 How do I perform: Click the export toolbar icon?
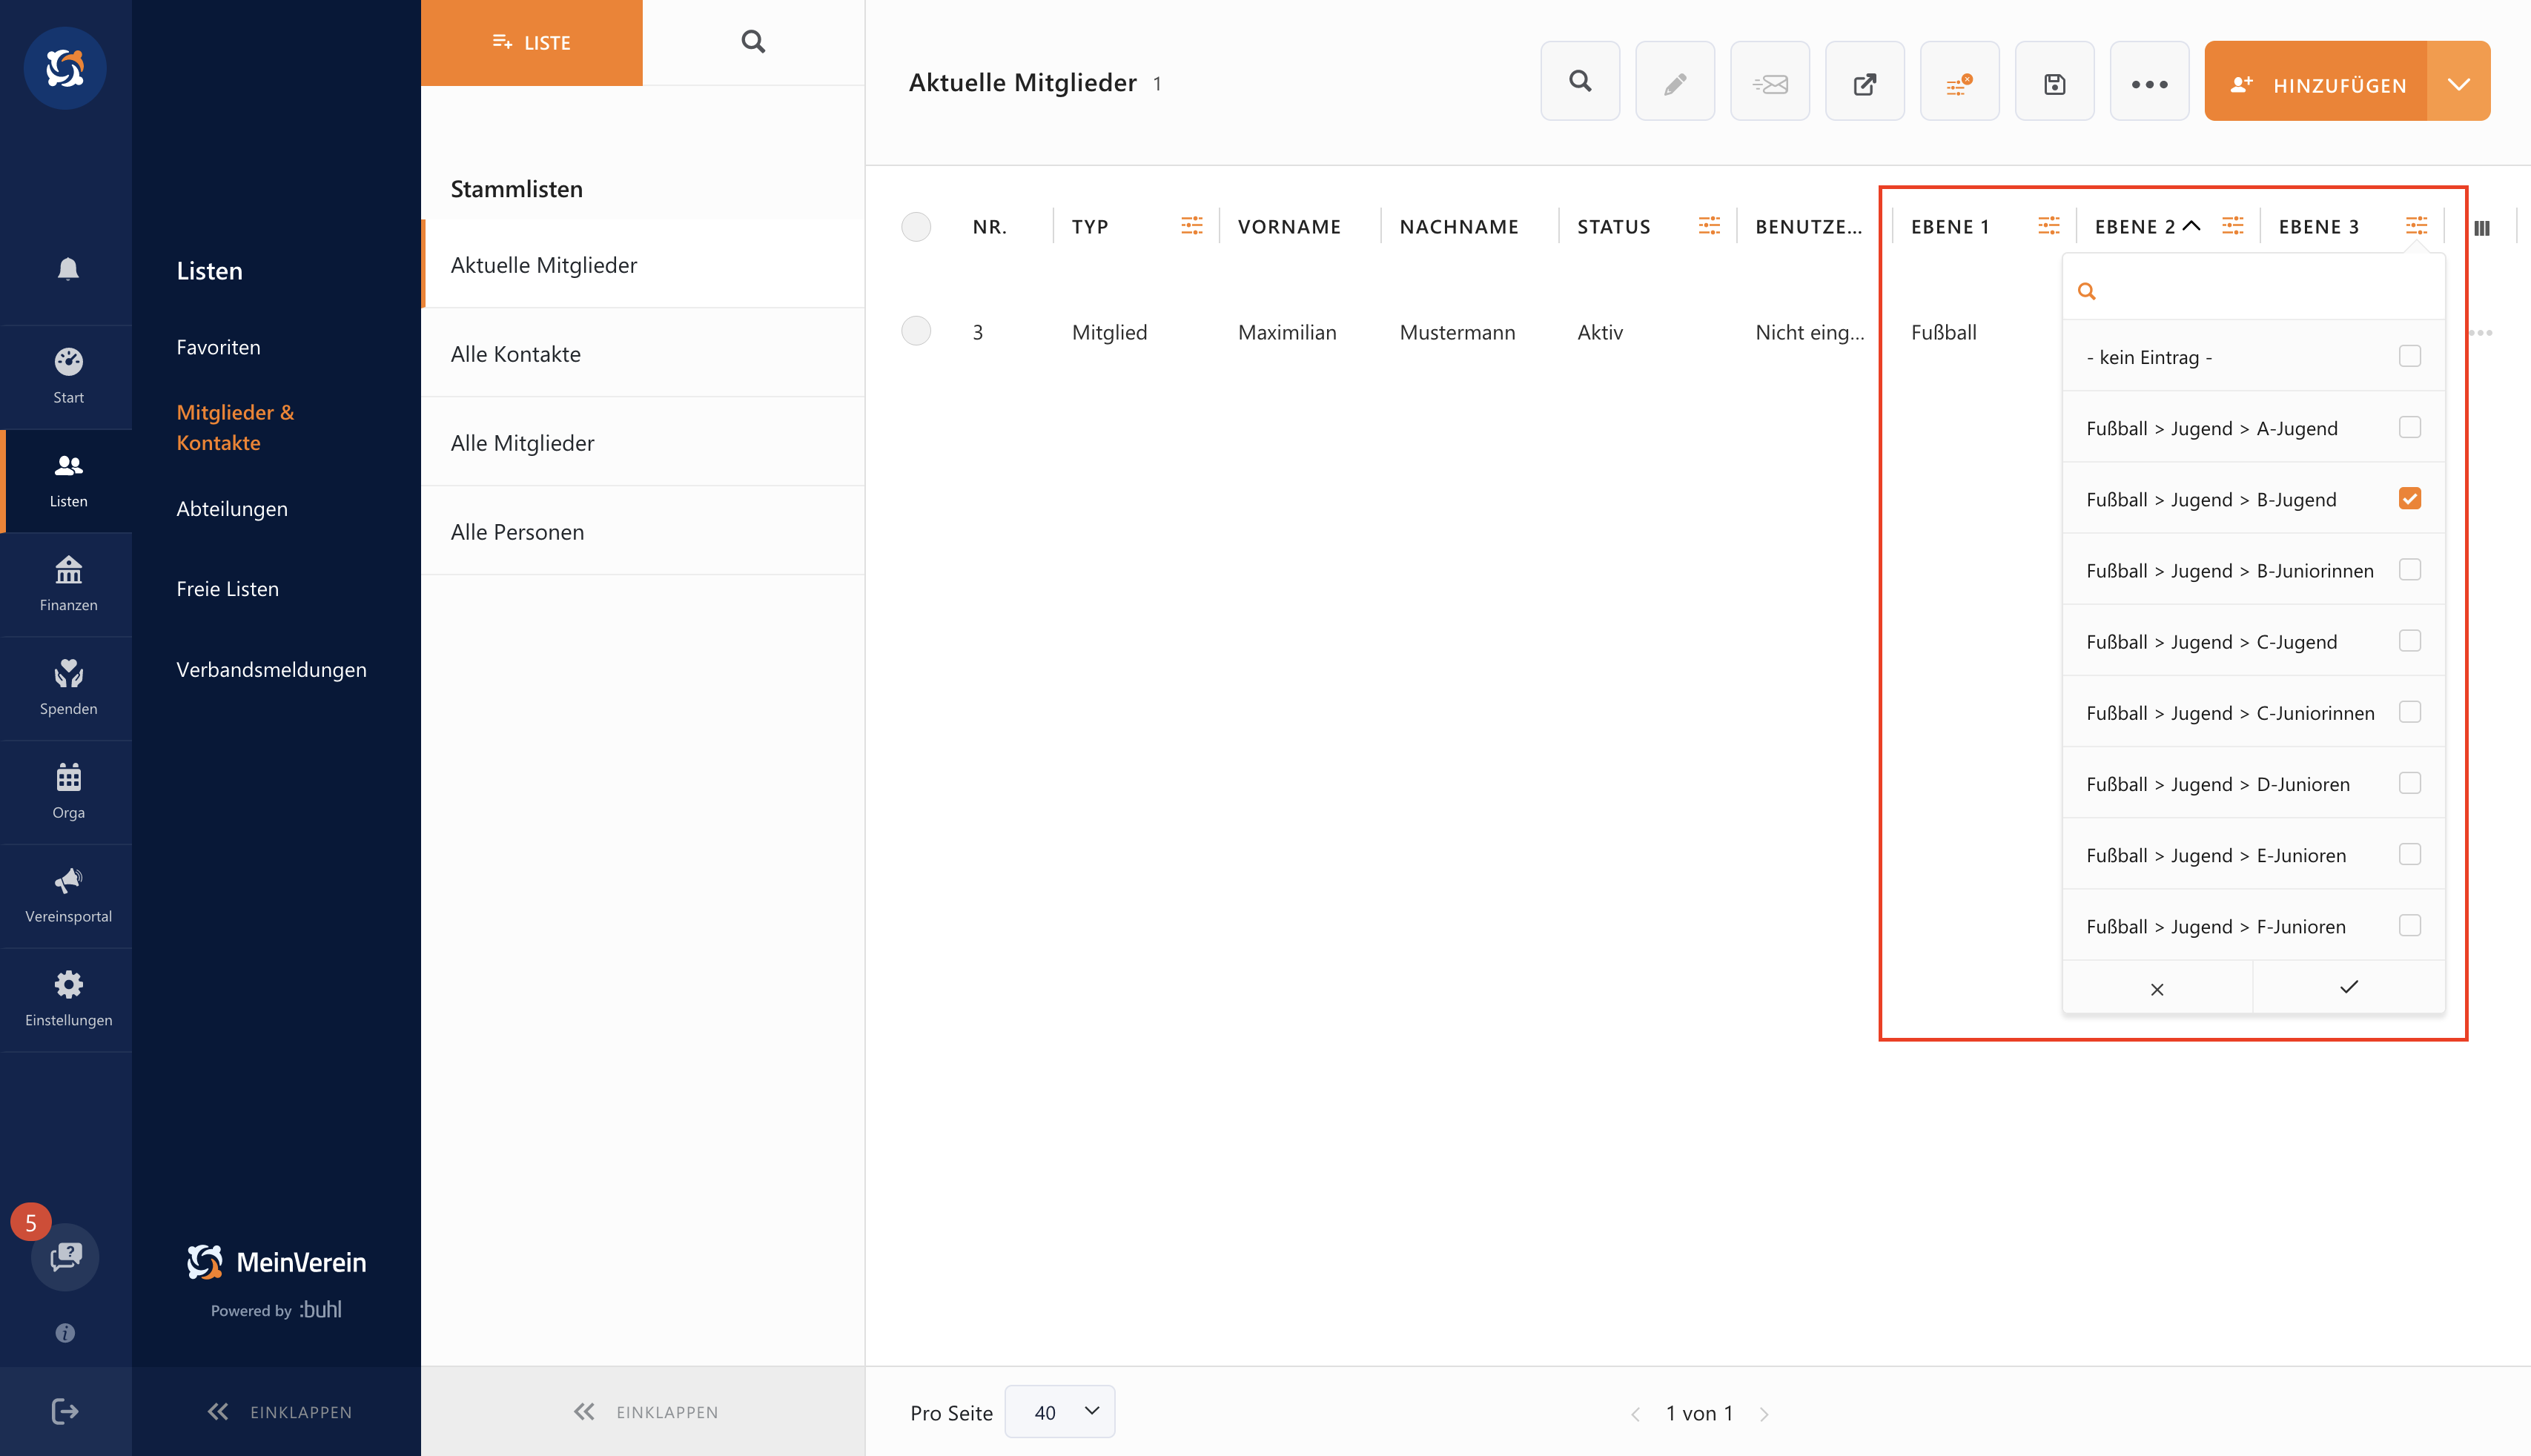(x=1863, y=83)
